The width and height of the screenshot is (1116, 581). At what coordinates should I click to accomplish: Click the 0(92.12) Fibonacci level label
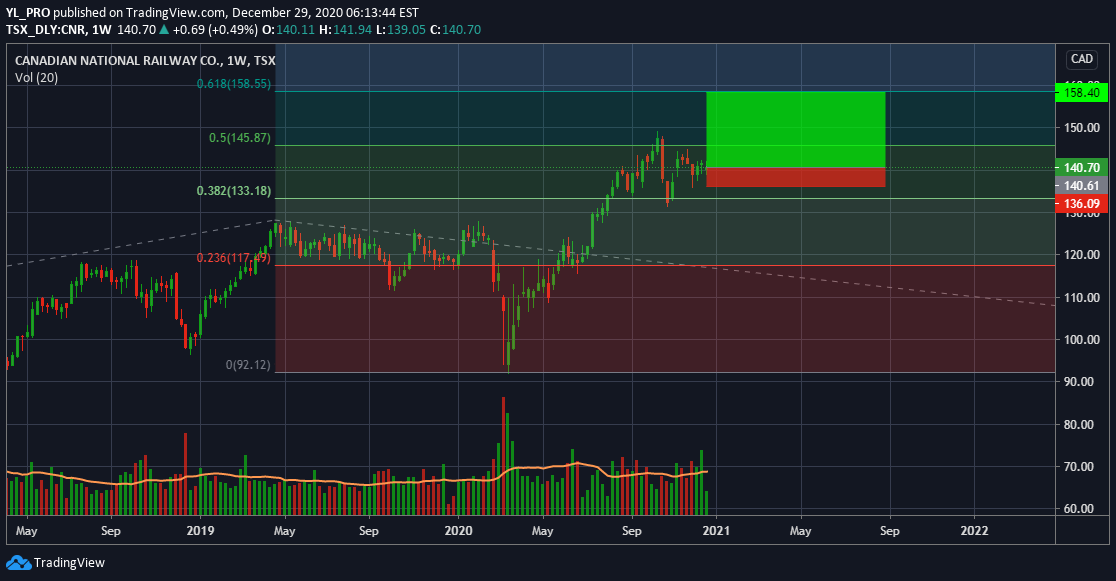click(x=248, y=365)
